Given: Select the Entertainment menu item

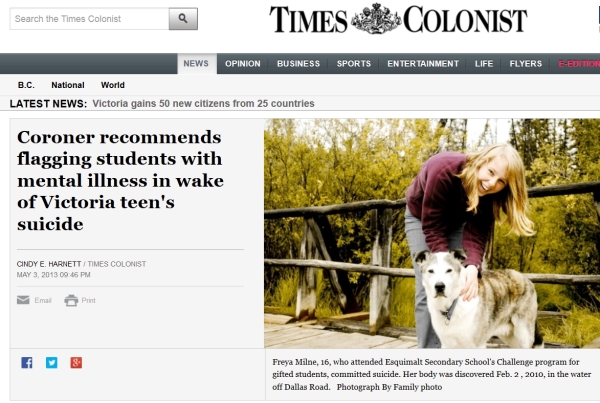Looking at the screenshot, I should pos(423,64).
